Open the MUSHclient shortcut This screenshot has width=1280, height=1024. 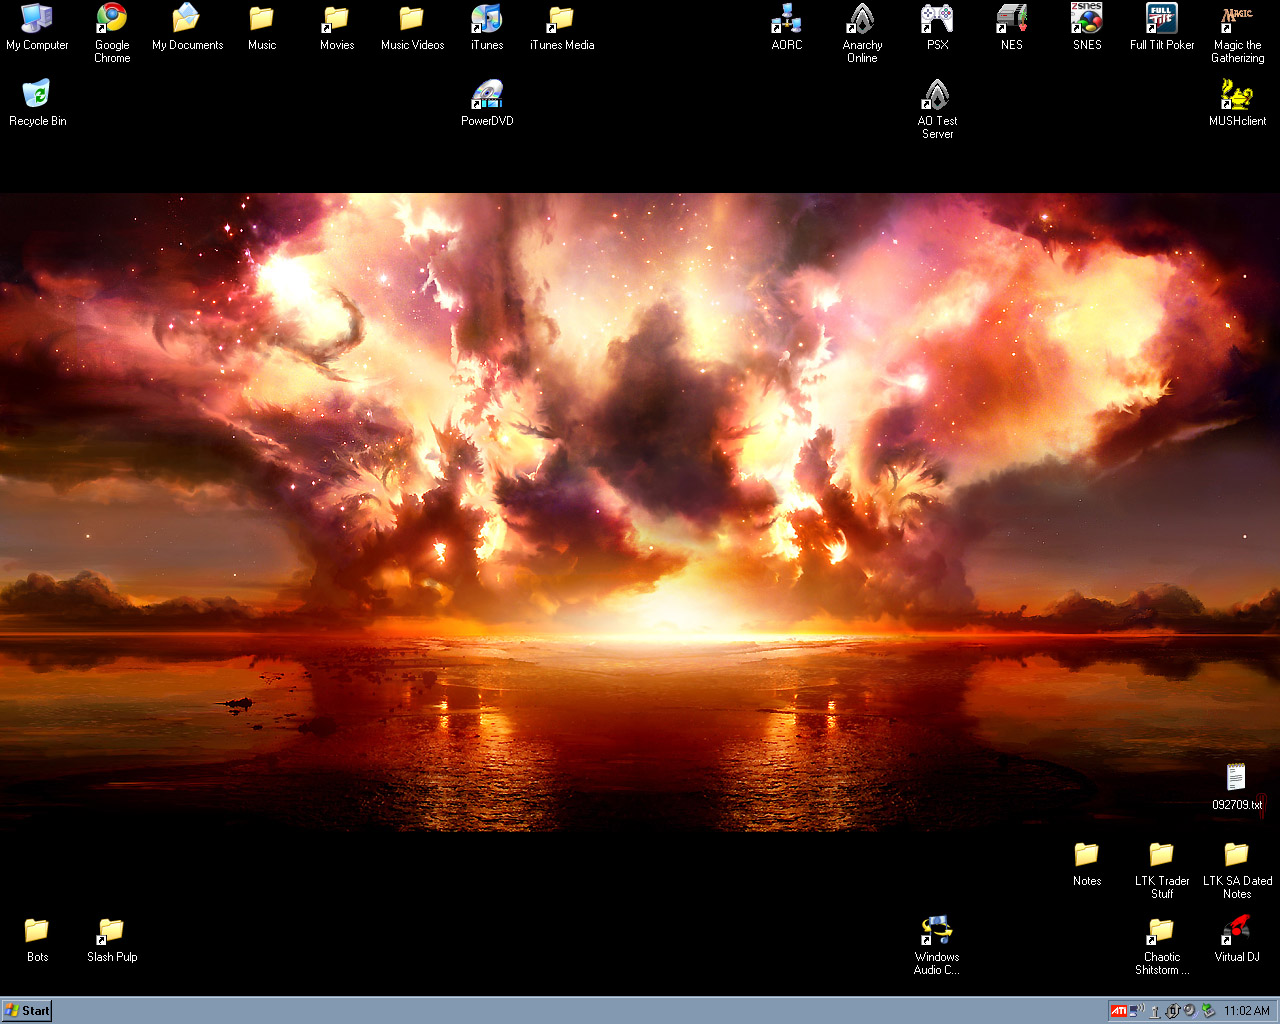[1237, 96]
